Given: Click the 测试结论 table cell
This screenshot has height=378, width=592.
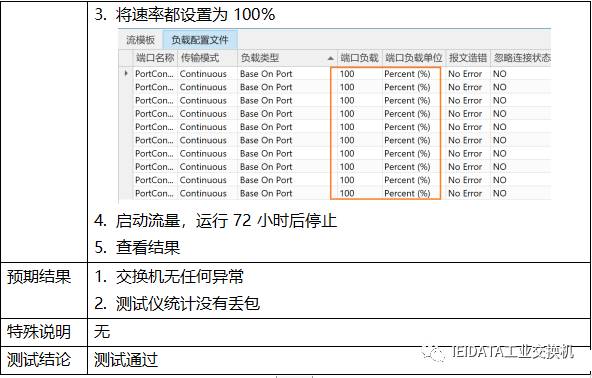Looking at the screenshot, I should tap(44, 360).
